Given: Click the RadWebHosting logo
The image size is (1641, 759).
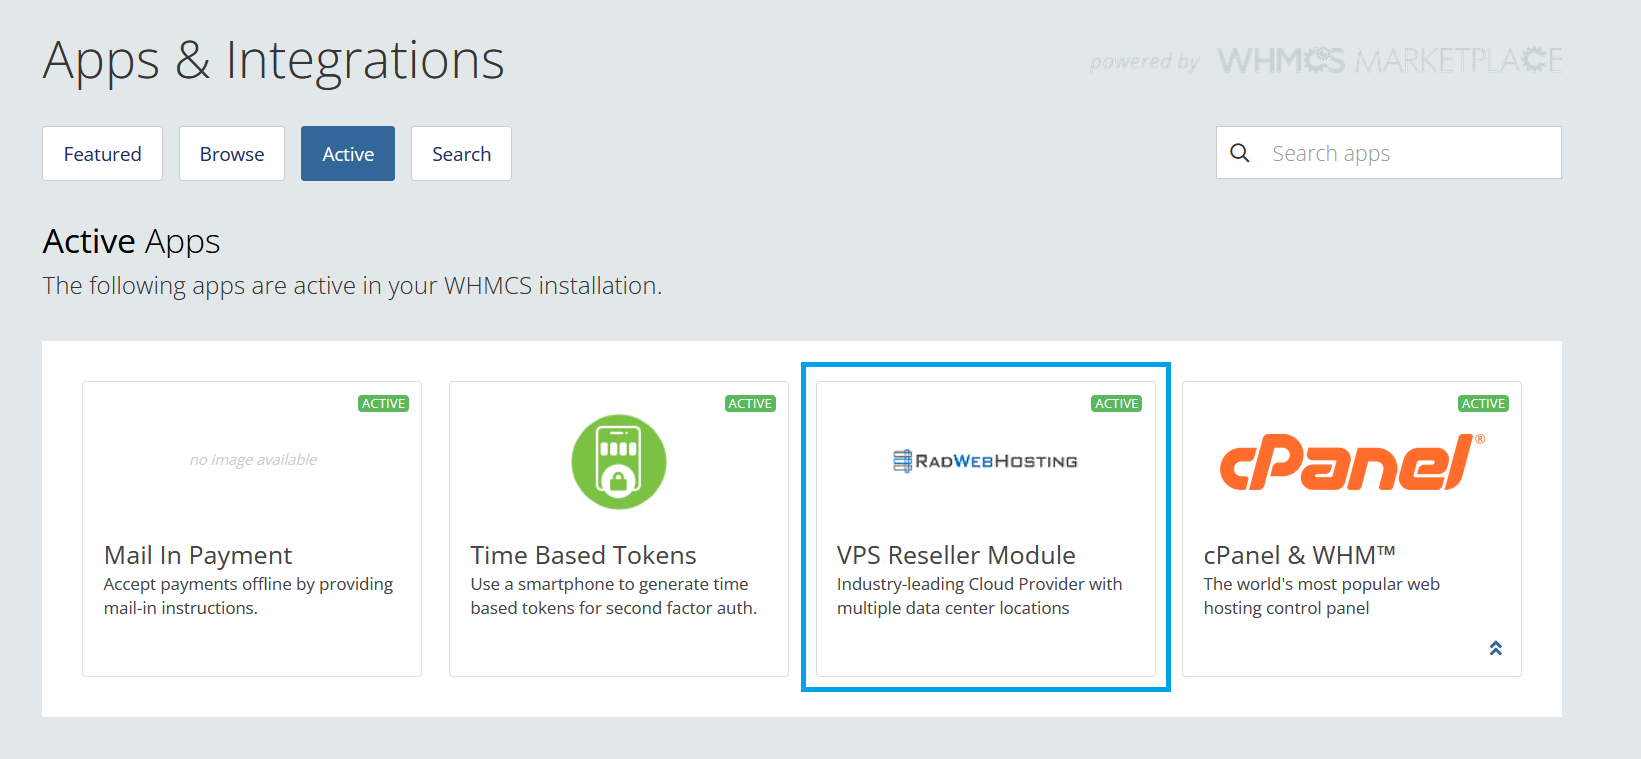Looking at the screenshot, I should [x=985, y=461].
